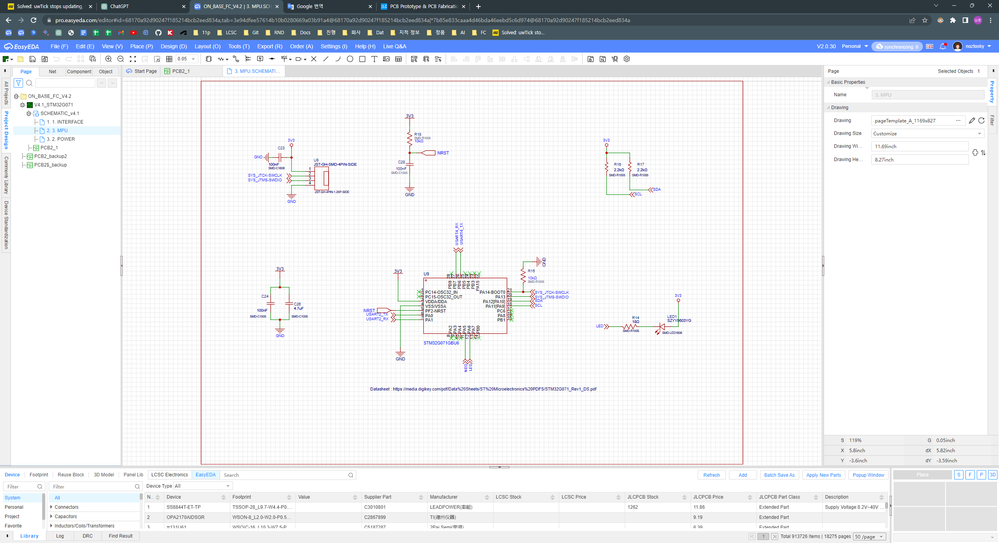This screenshot has height=543, width=999.
Task: Select the PCB2_backup2 tree item
Action: (x=50, y=156)
